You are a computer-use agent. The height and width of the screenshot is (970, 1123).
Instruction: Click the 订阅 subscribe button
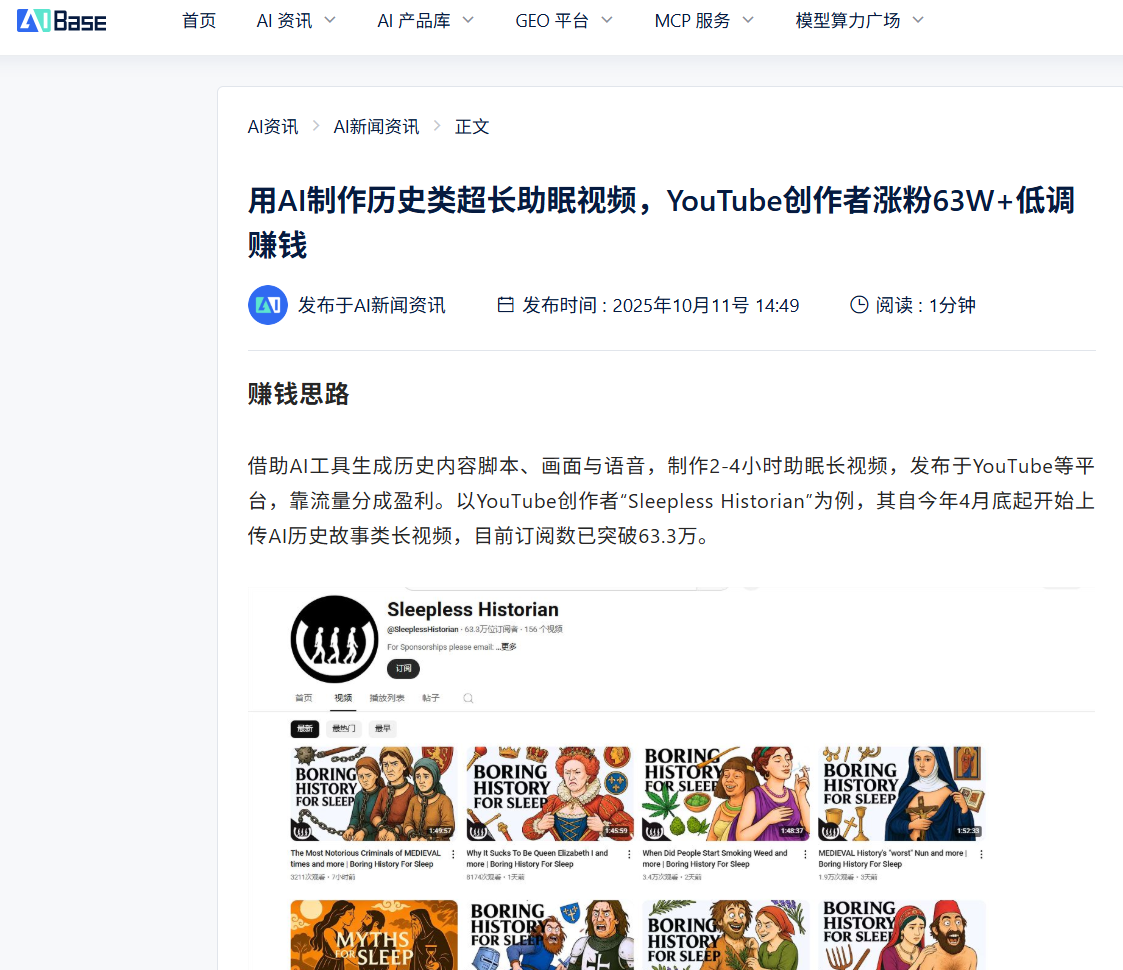(x=403, y=668)
